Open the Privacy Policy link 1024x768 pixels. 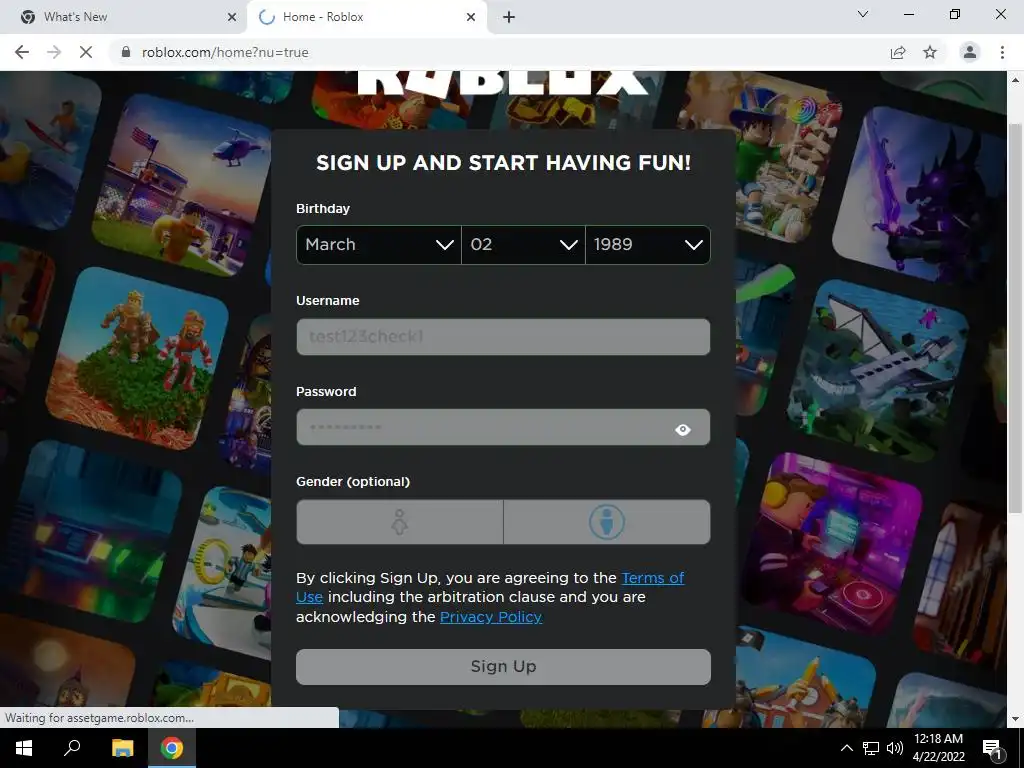tap(490, 617)
